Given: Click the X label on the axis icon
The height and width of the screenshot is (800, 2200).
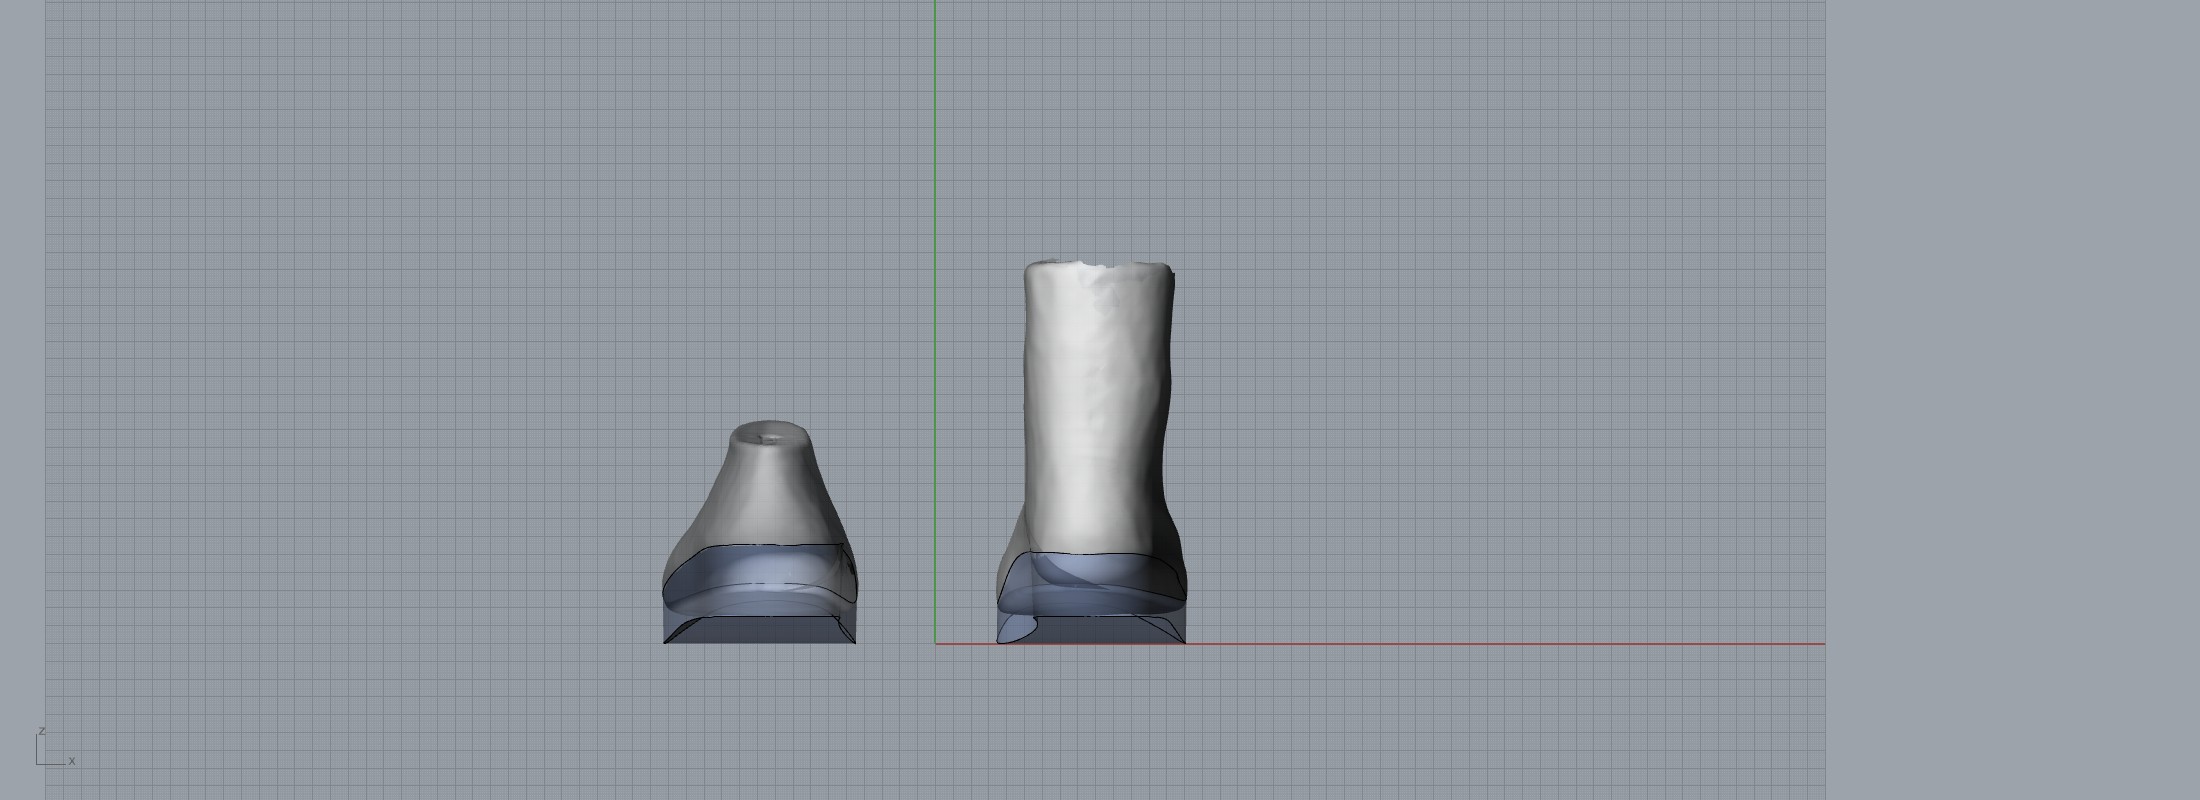Looking at the screenshot, I should pyautogui.click(x=72, y=761).
